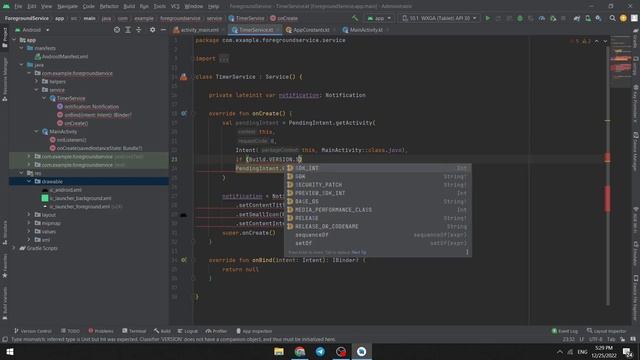This screenshot has width=640, height=360.
Task: Open the app run configuration dropdown
Action: (x=379, y=18)
